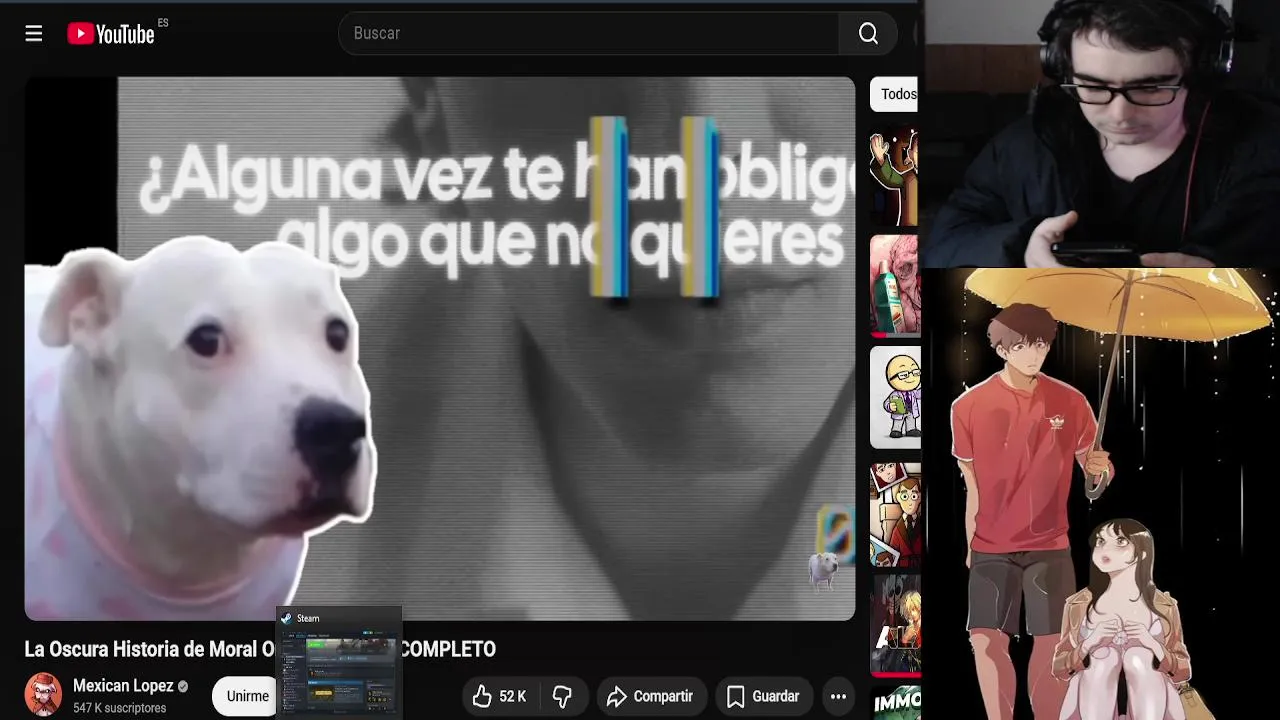Screen dimensions: 1280x720
Task: Open the YouTube hamburger menu
Action: point(34,34)
